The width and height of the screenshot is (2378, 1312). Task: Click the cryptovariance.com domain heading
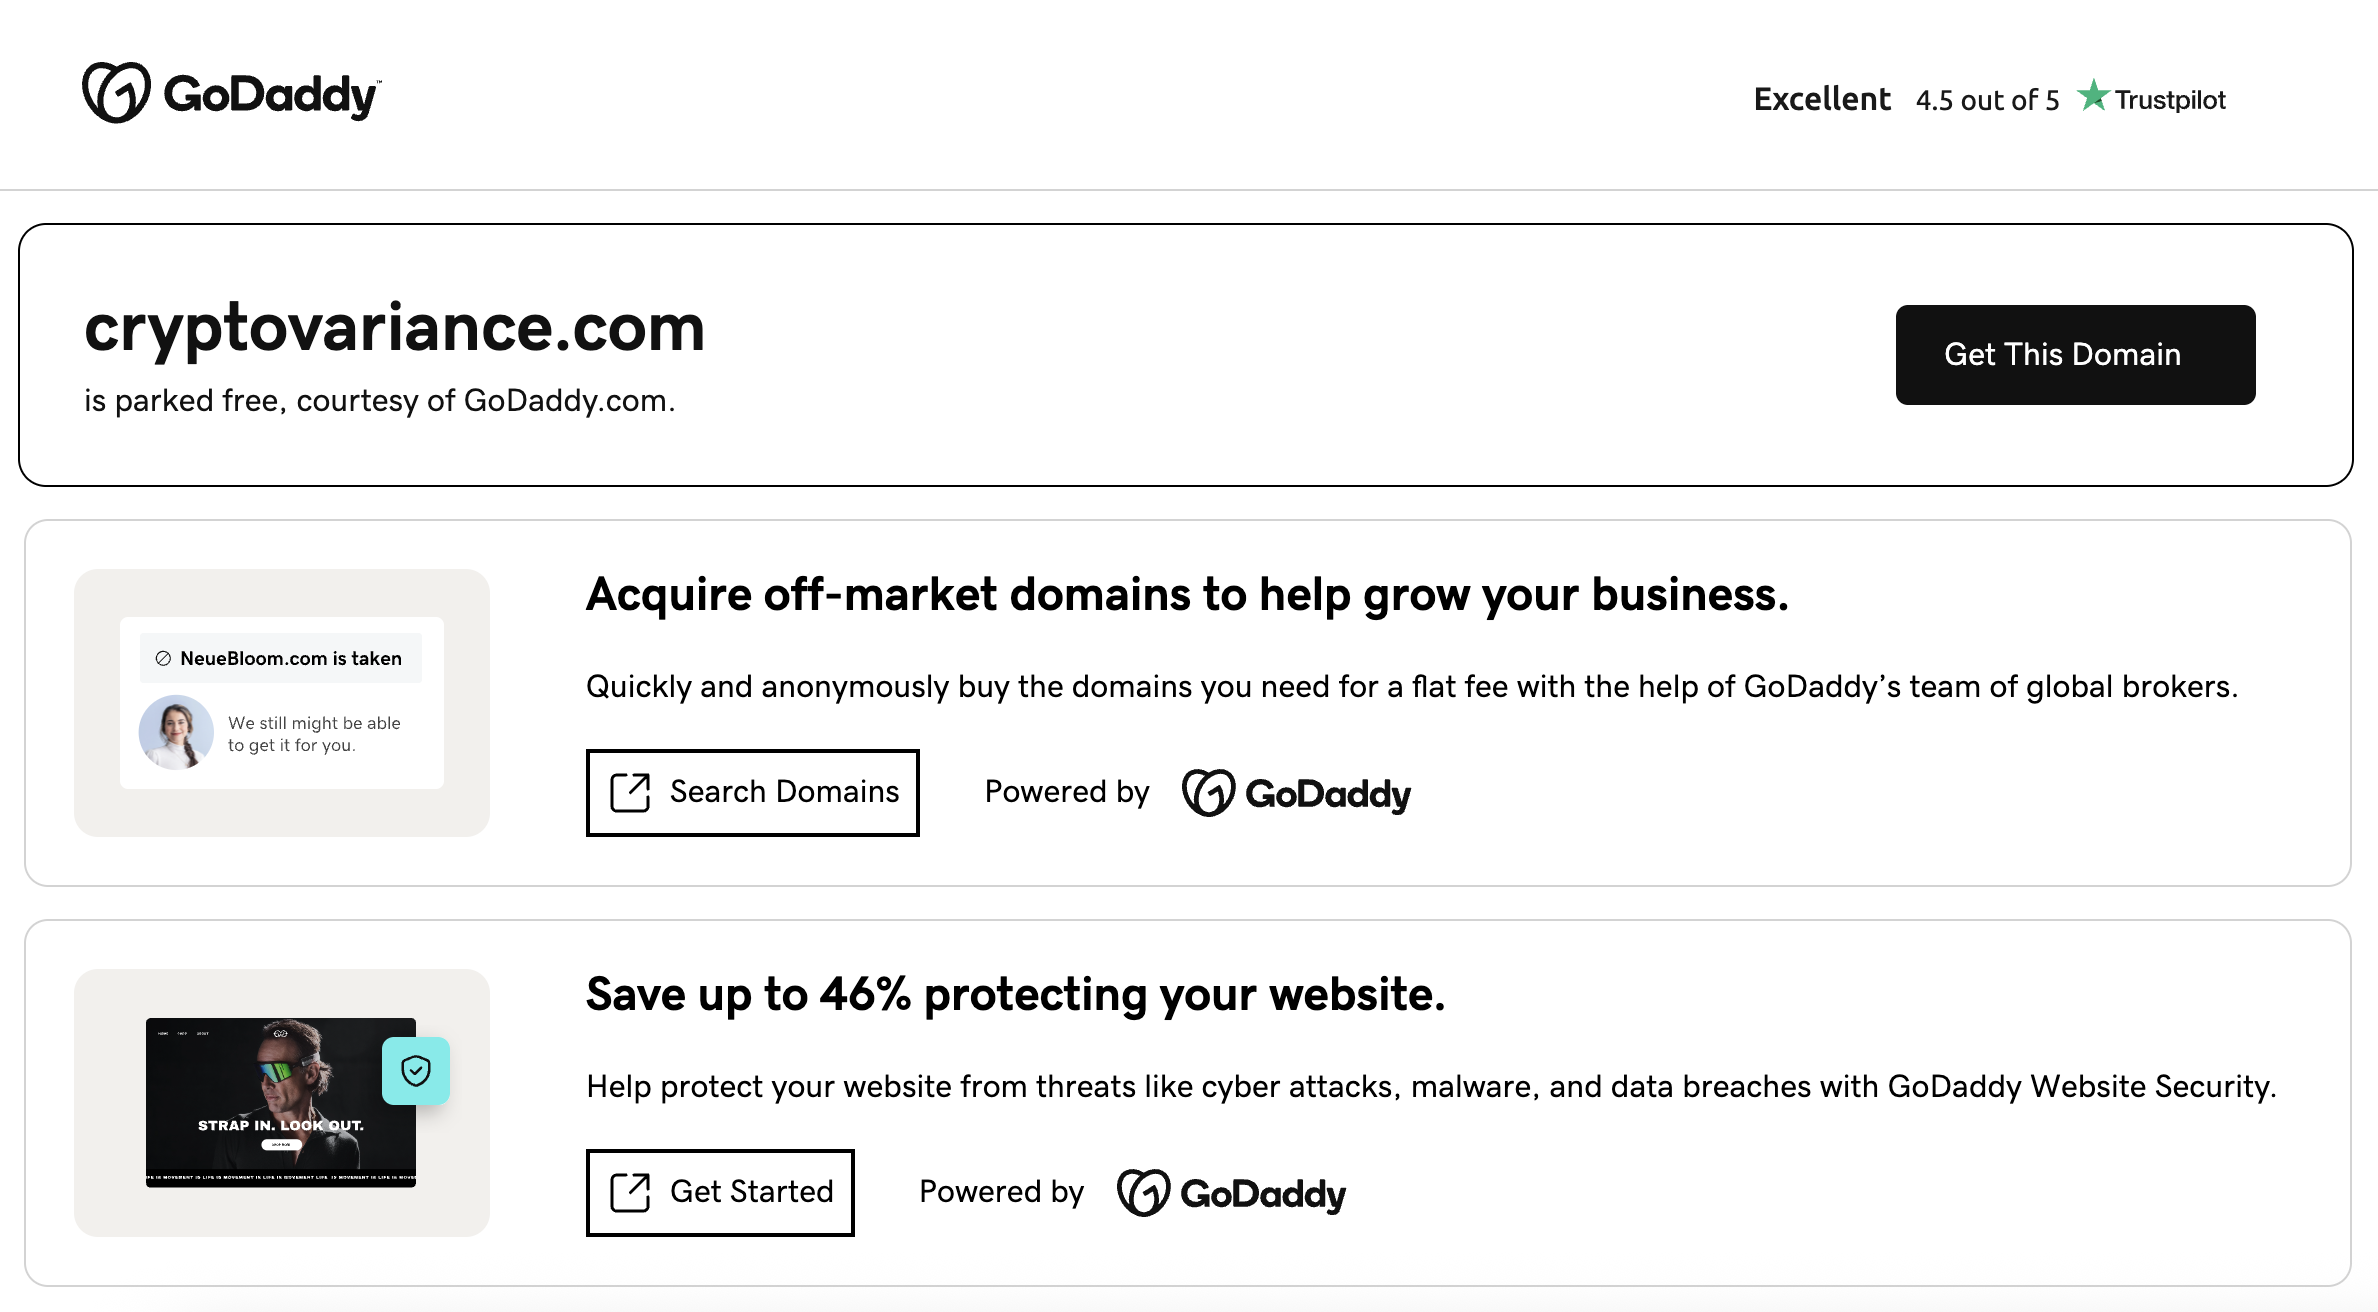[394, 328]
